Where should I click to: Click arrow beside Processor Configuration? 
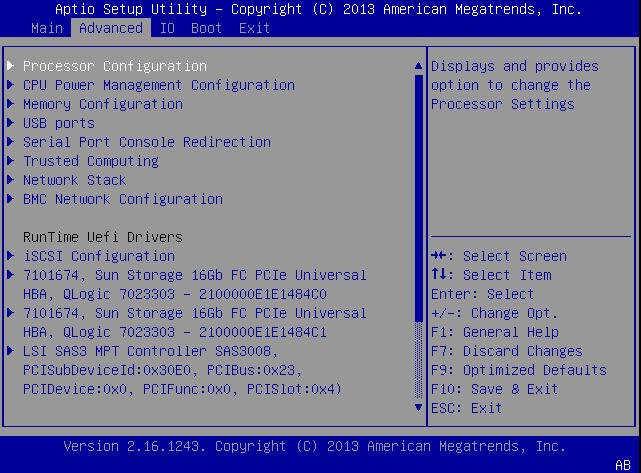coord(11,65)
